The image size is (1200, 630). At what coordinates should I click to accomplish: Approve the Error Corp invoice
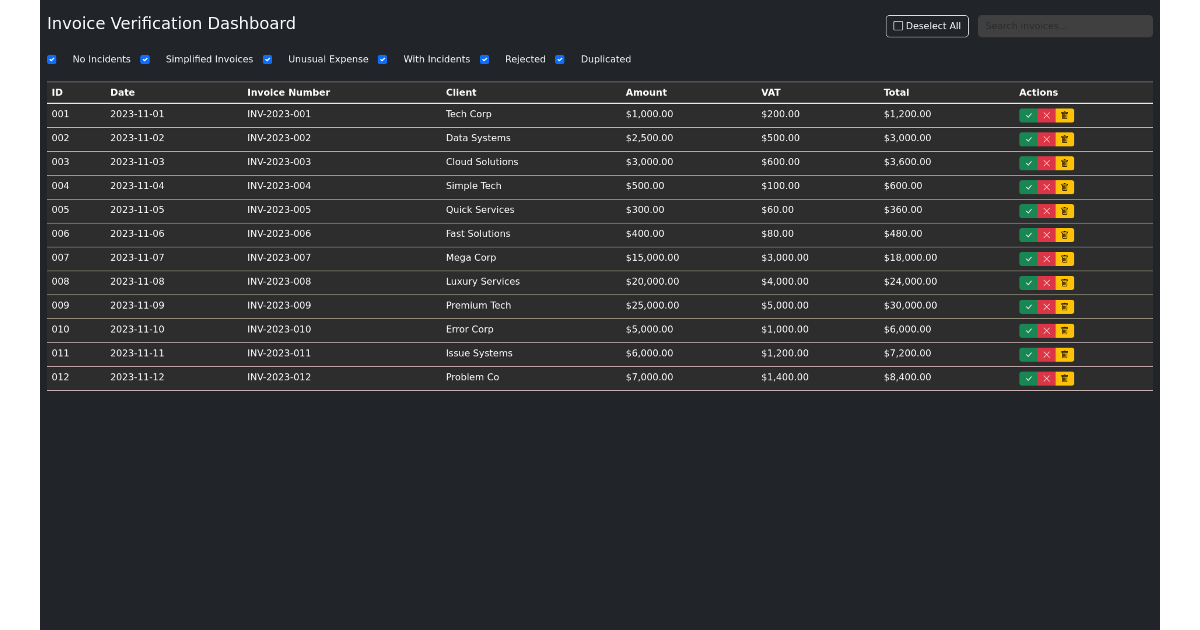click(x=1028, y=331)
